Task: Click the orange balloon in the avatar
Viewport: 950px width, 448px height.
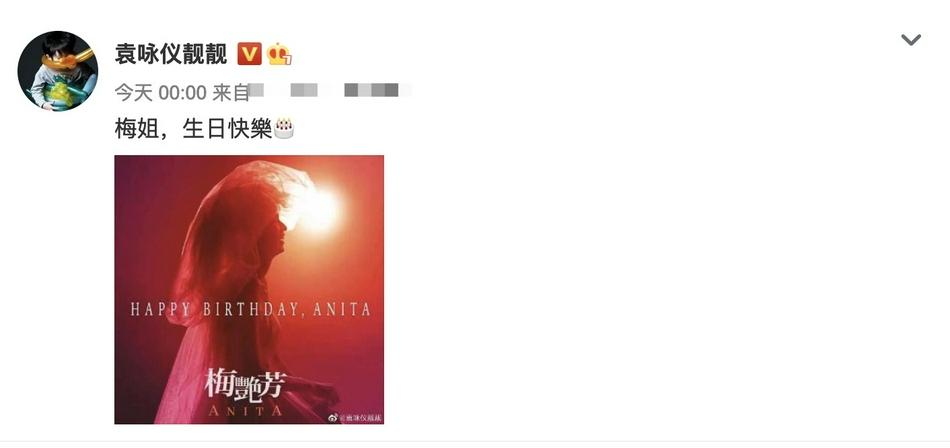Action: pos(67,59)
